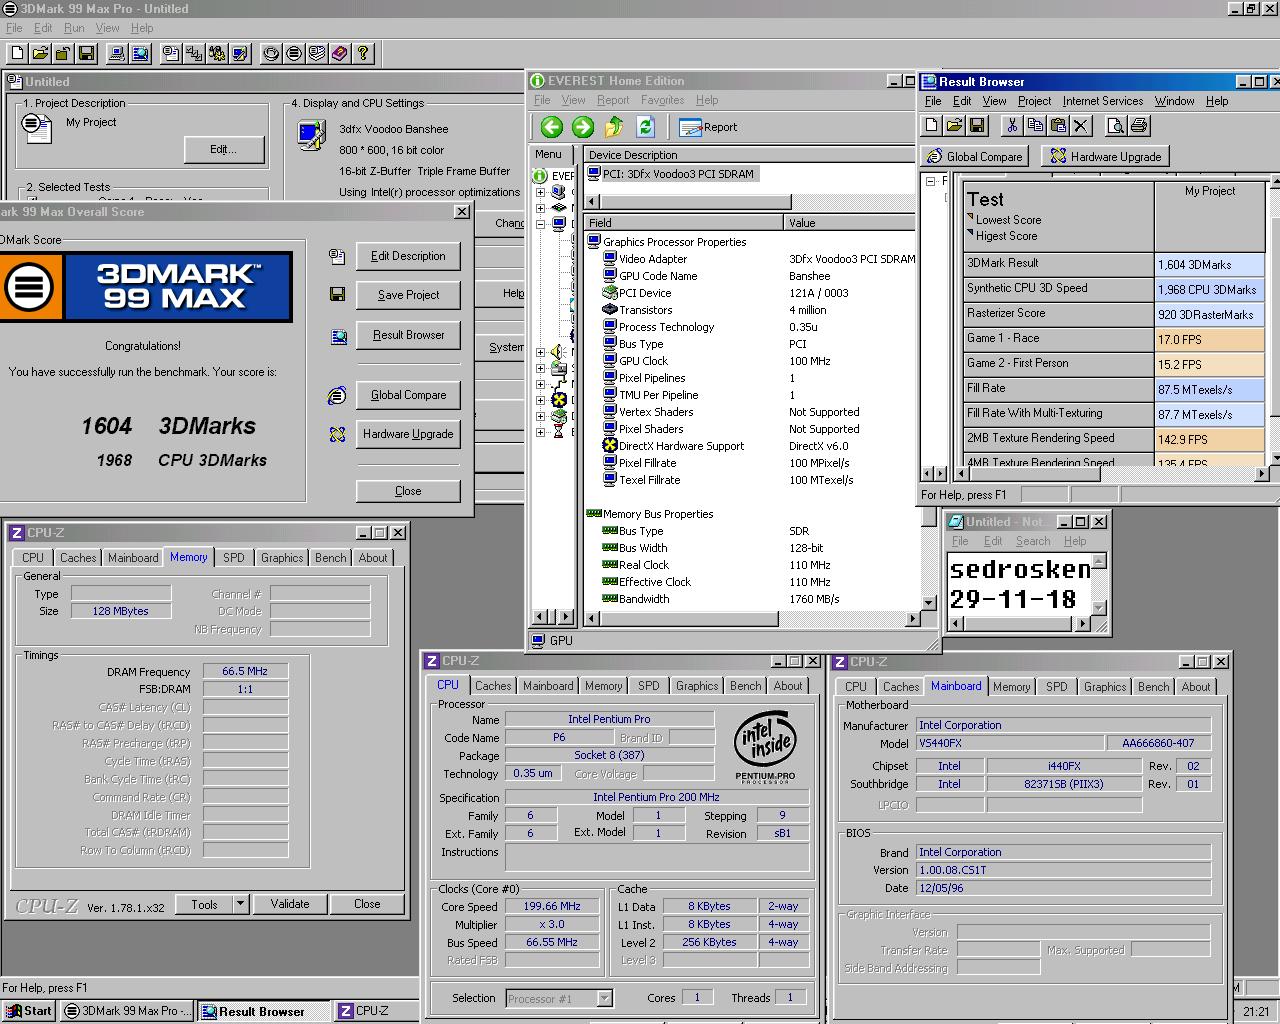Click Core Speed field 199.66 MHz

point(552,907)
